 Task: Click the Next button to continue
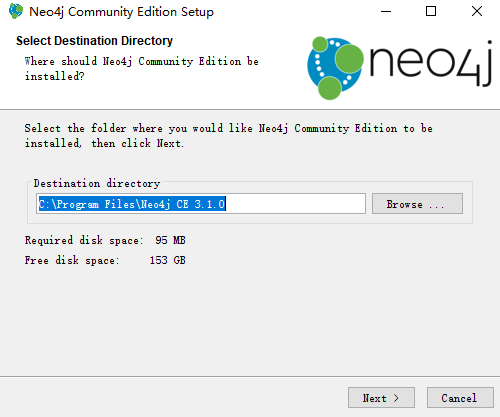381,398
